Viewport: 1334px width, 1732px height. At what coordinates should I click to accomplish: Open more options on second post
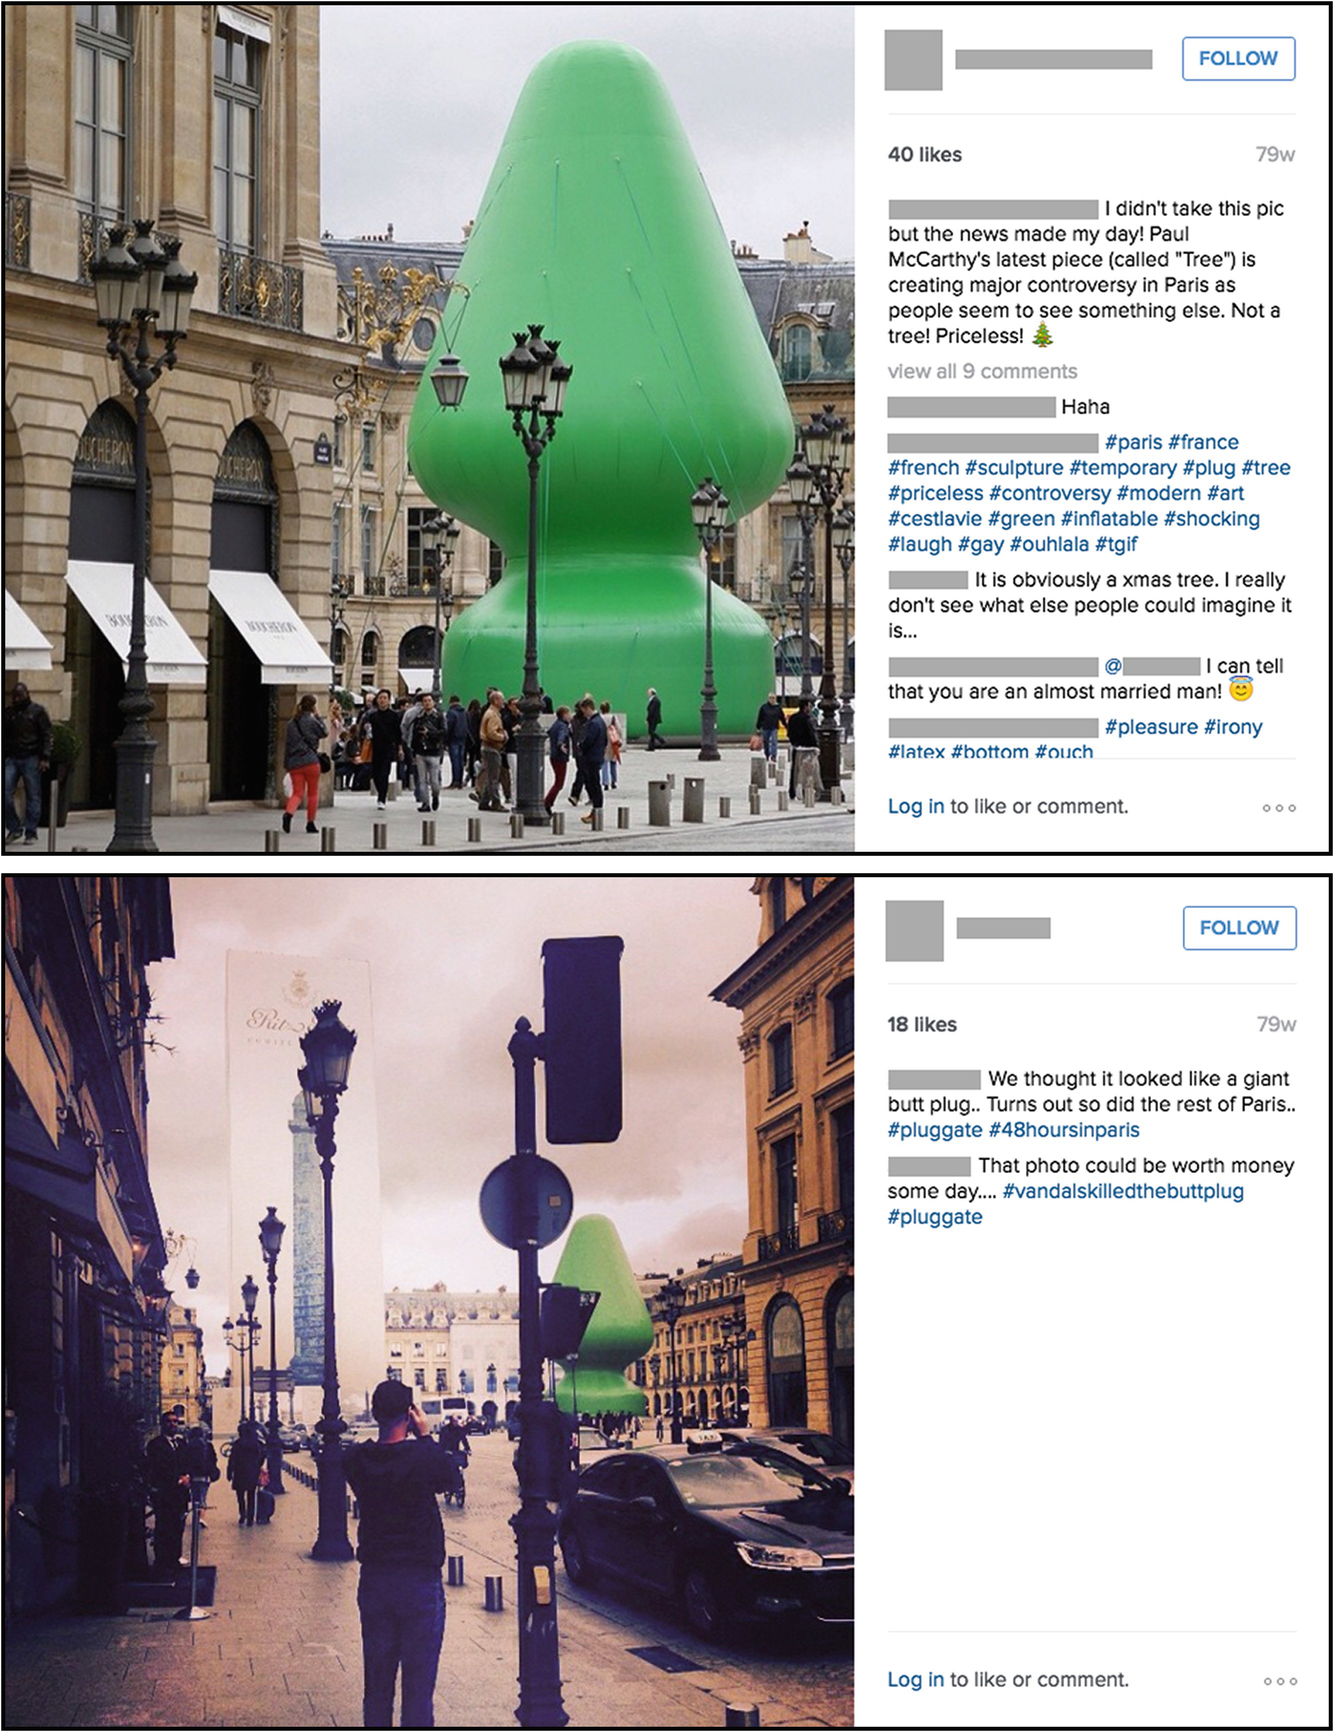tap(1280, 1681)
